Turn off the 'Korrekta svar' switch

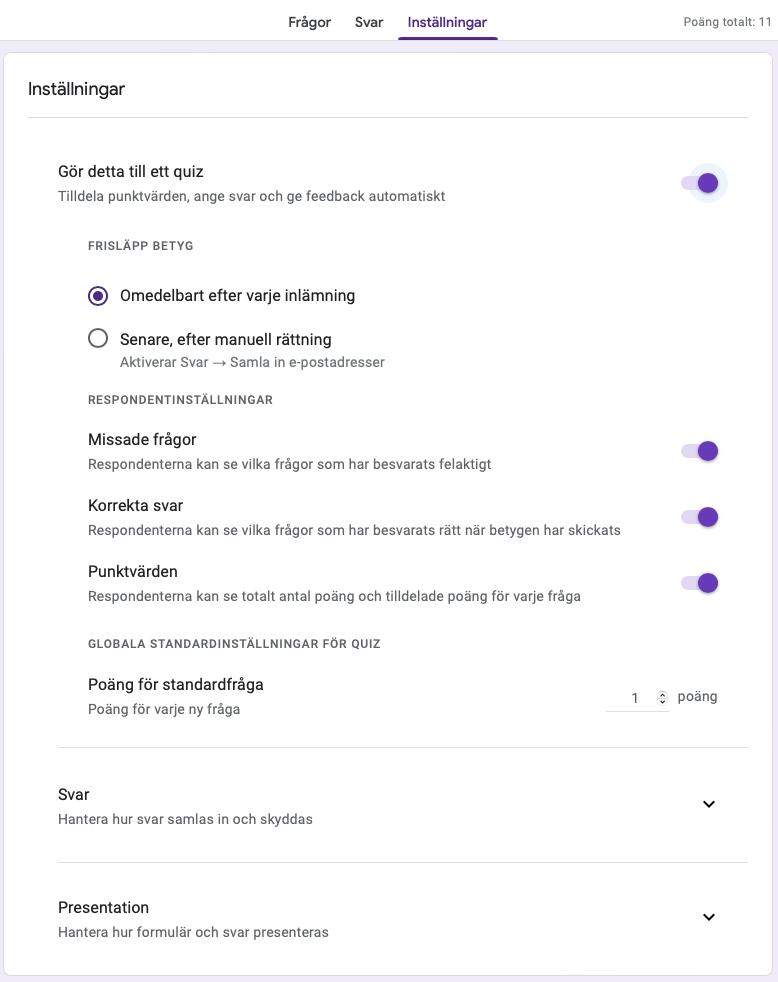point(700,517)
